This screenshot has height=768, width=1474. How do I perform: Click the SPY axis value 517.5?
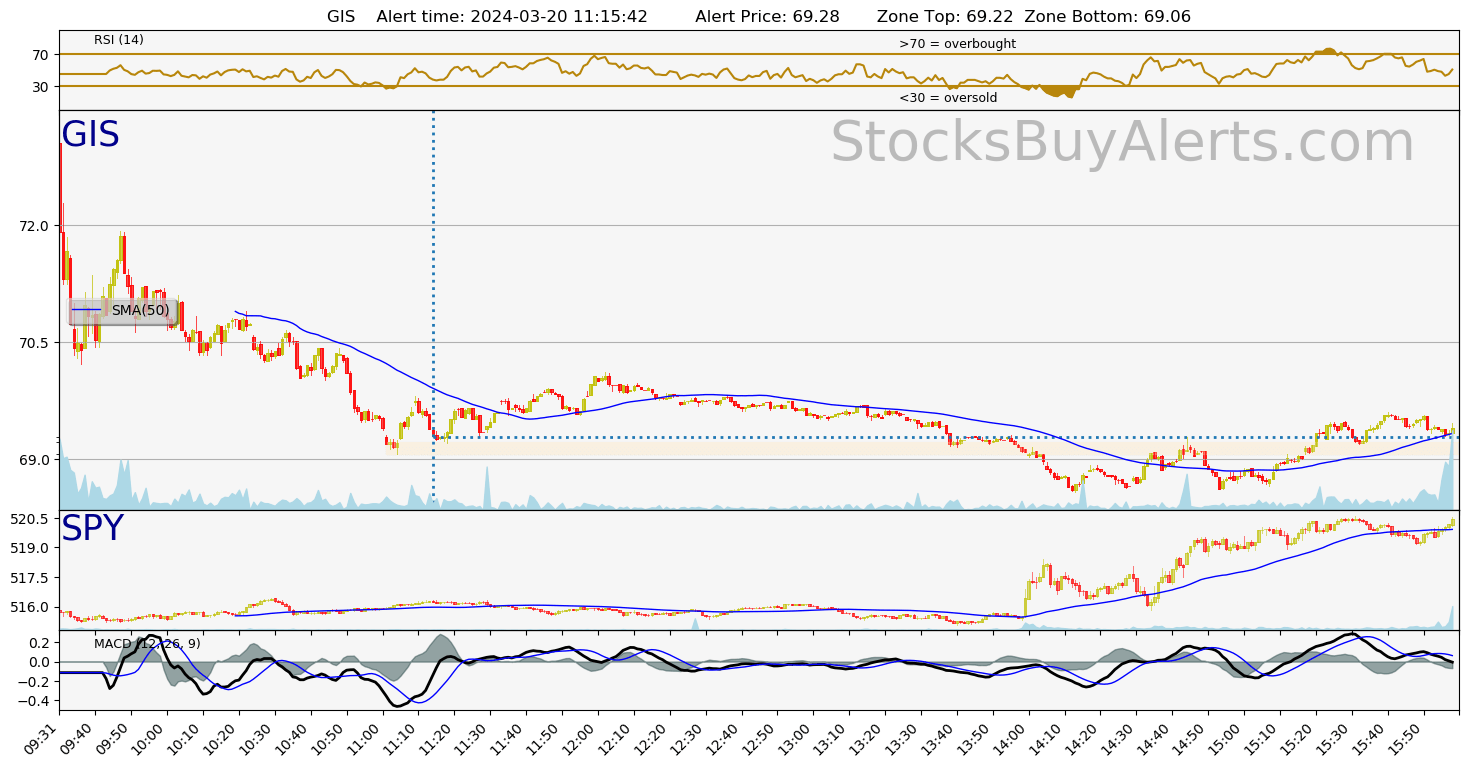(x=30, y=578)
